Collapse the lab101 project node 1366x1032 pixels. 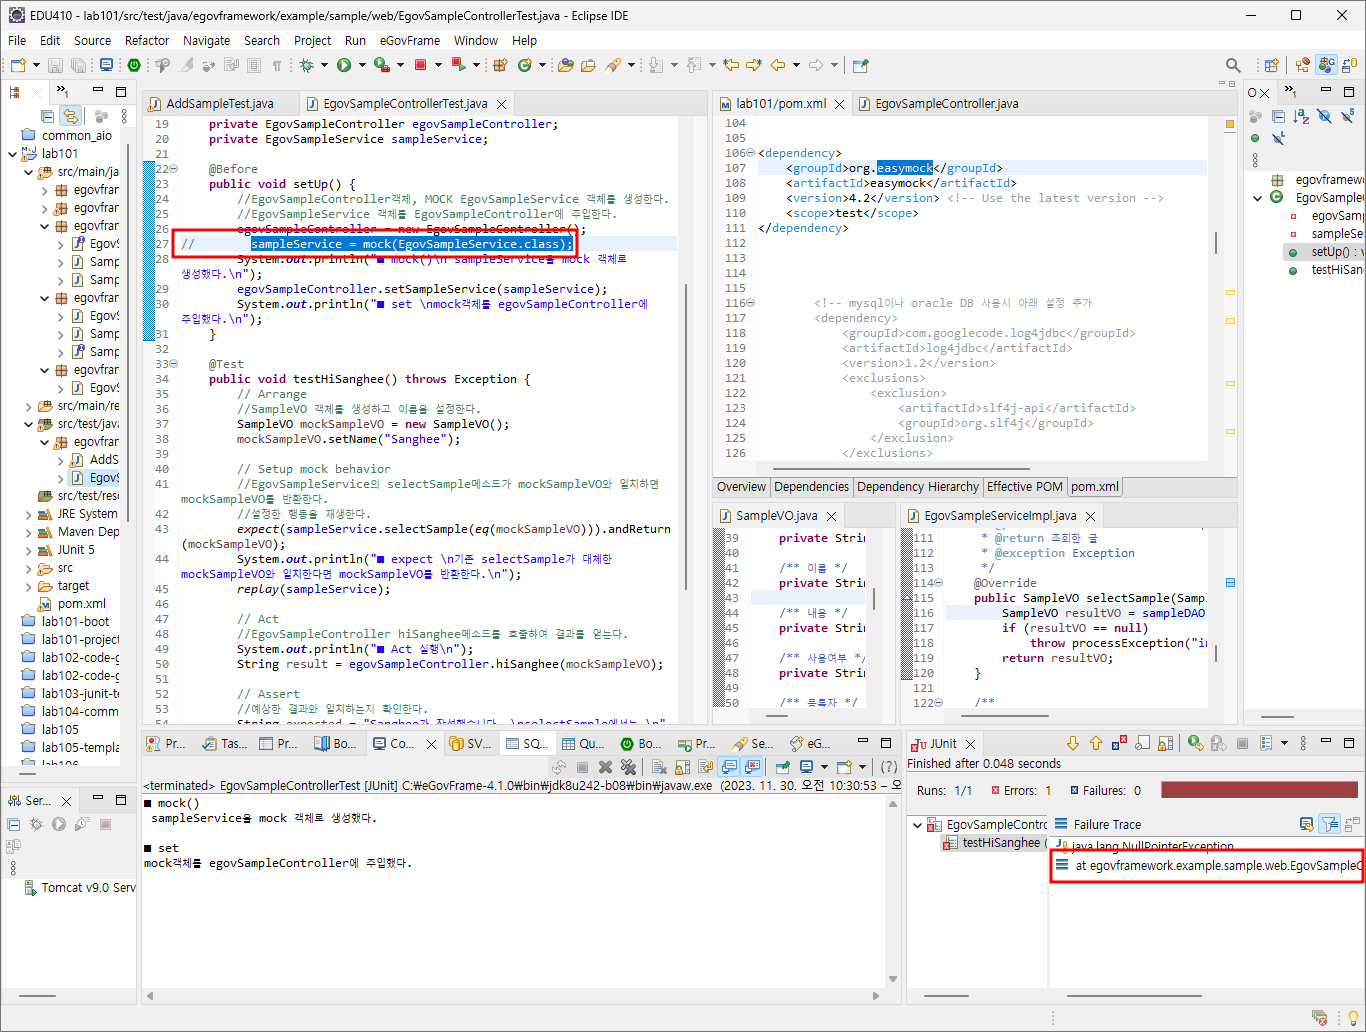pos(12,154)
